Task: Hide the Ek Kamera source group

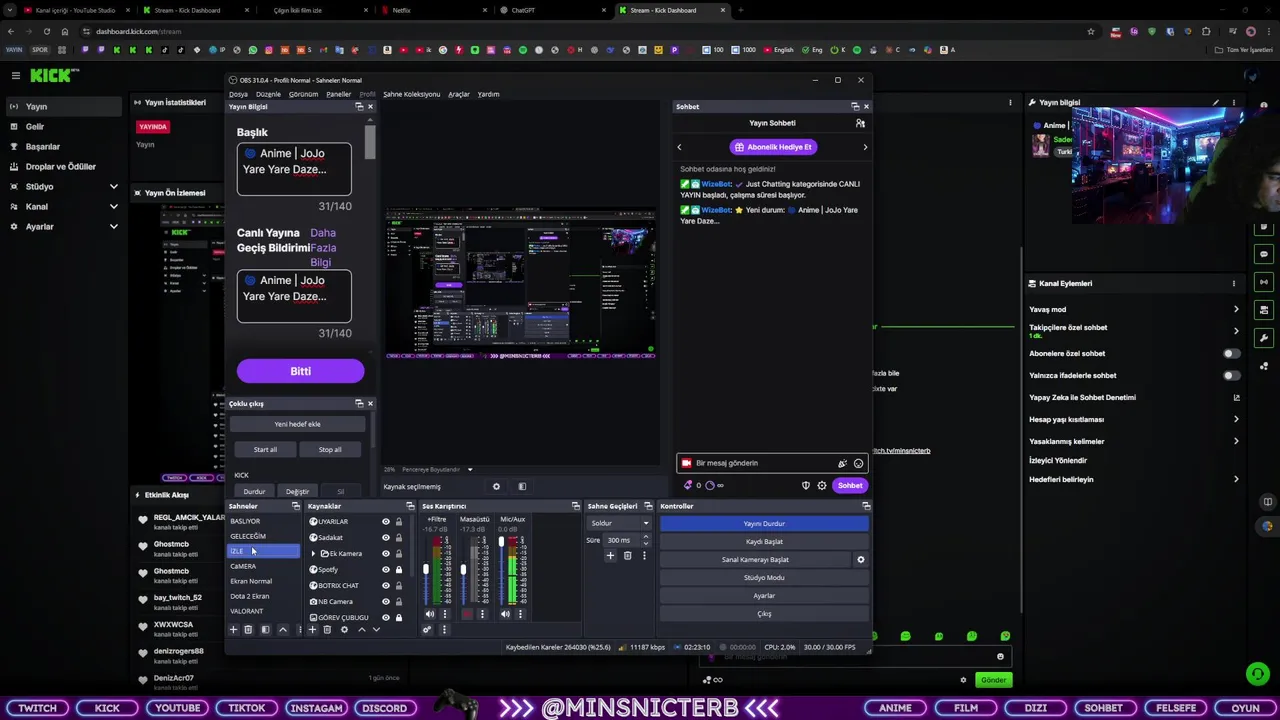Action: coord(385,554)
